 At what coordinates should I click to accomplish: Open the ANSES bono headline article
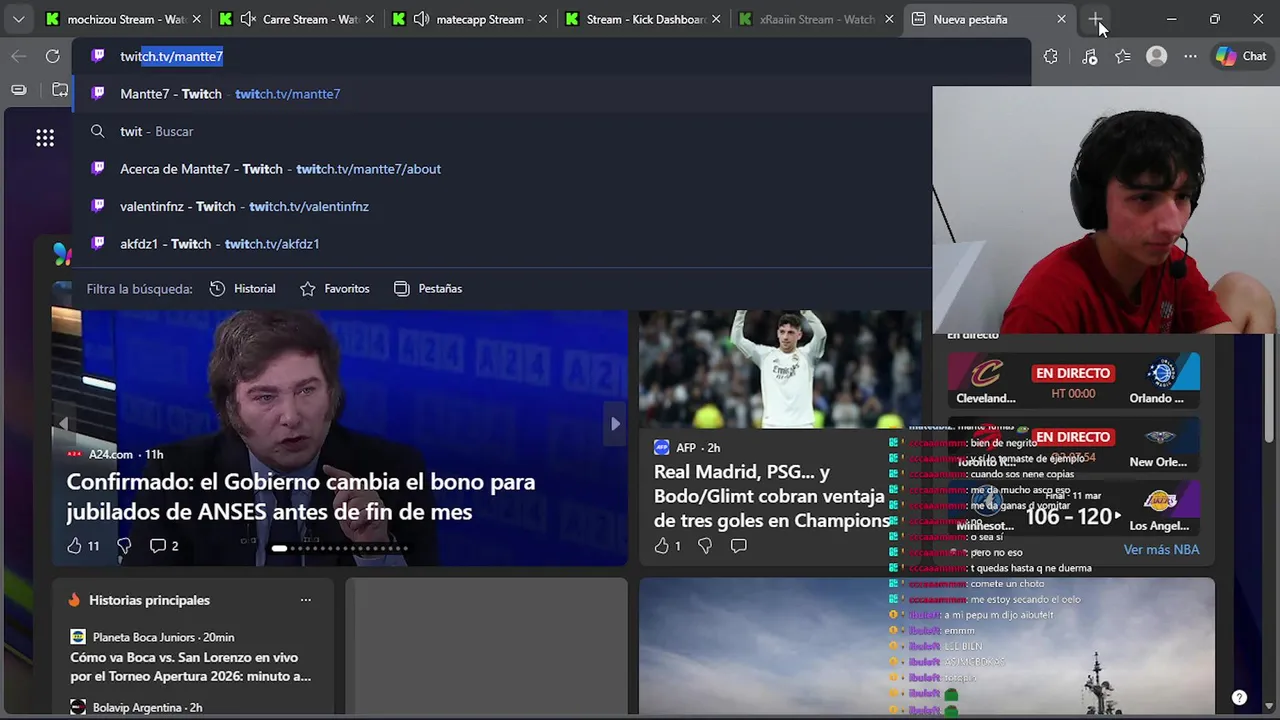[301, 497]
